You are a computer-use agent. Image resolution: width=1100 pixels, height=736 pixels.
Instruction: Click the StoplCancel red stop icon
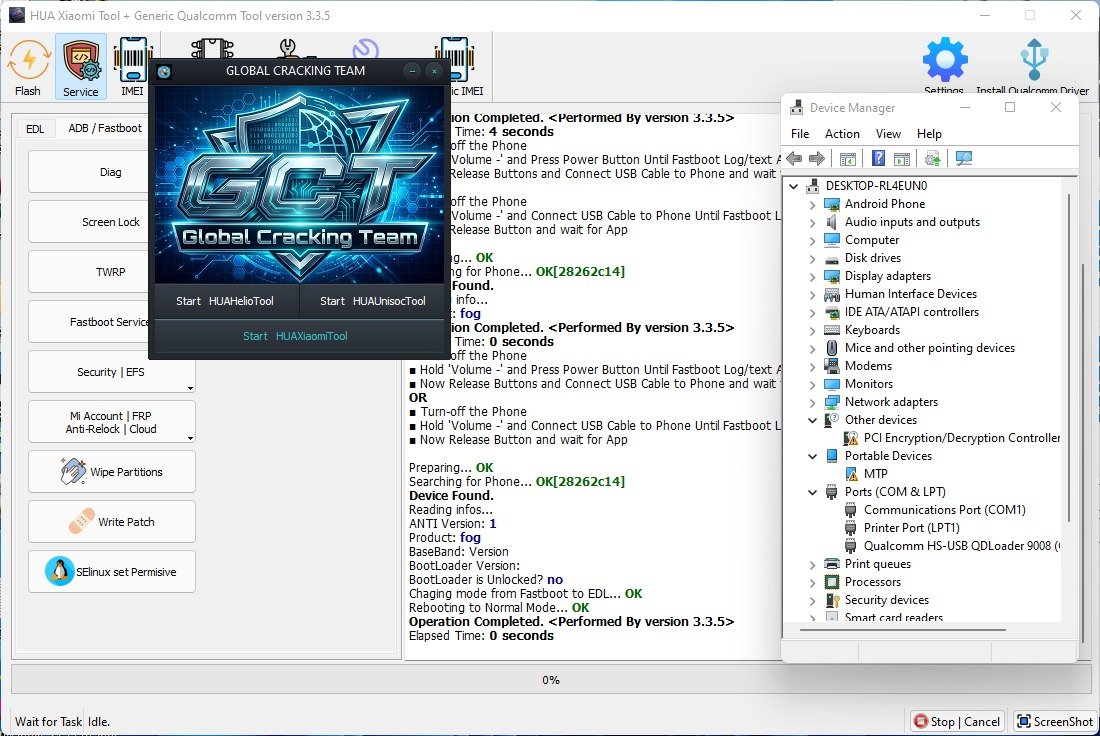point(920,721)
